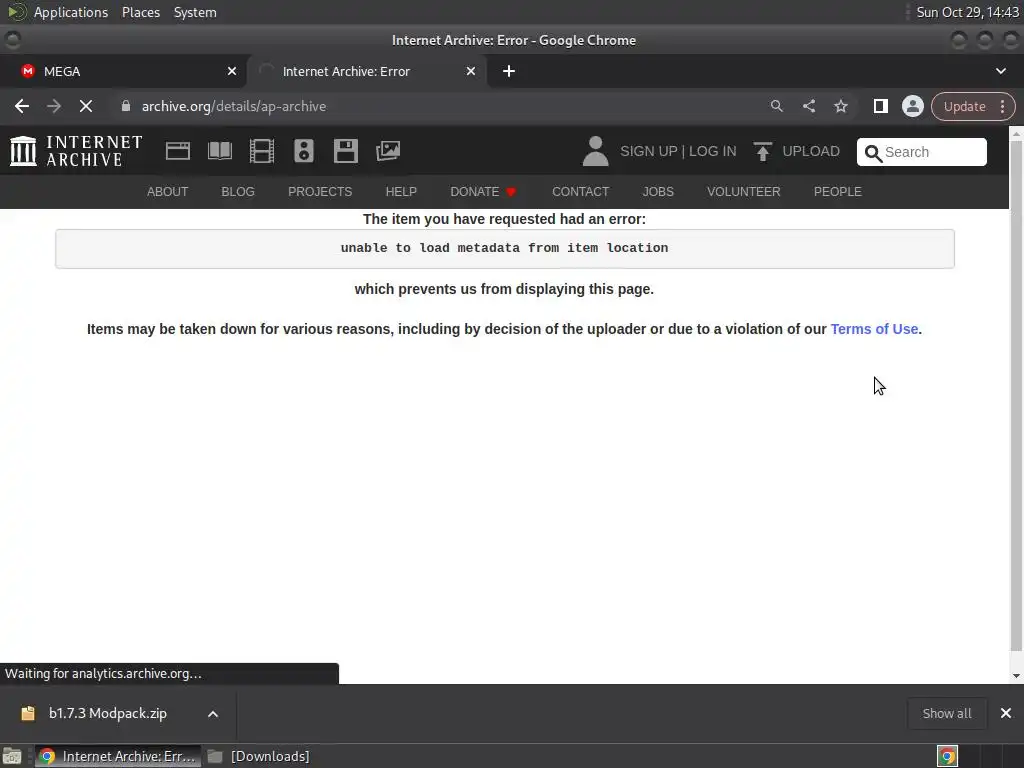Screen dimensions: 1024x768
Task: Open the Terms of Use link
Action: point(874,329)
